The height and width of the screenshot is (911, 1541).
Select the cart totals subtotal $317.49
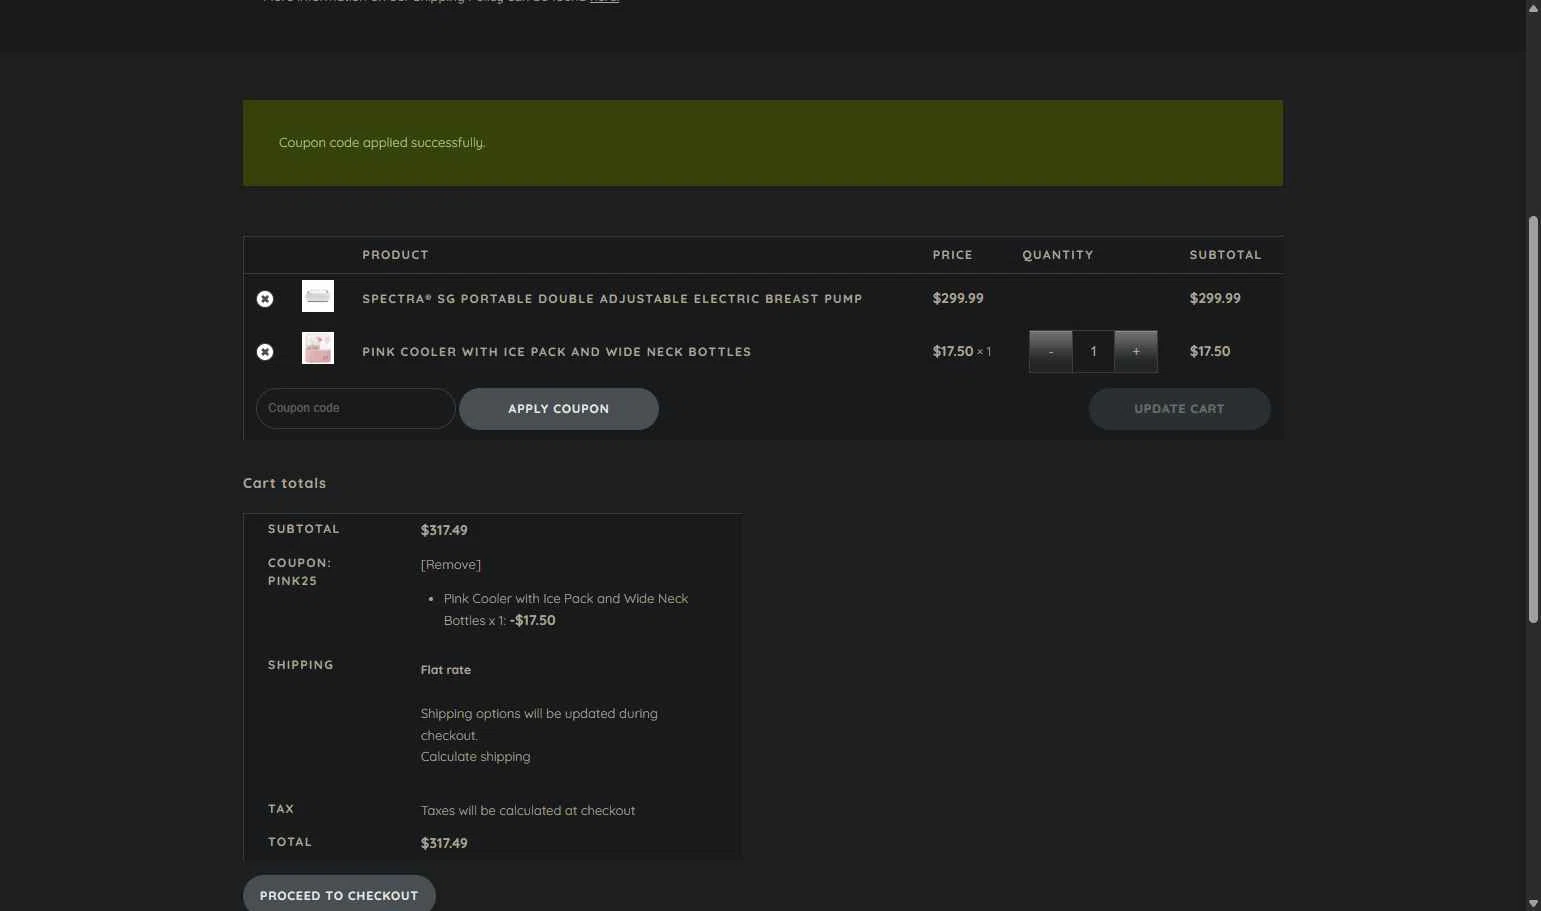[444, 530]
